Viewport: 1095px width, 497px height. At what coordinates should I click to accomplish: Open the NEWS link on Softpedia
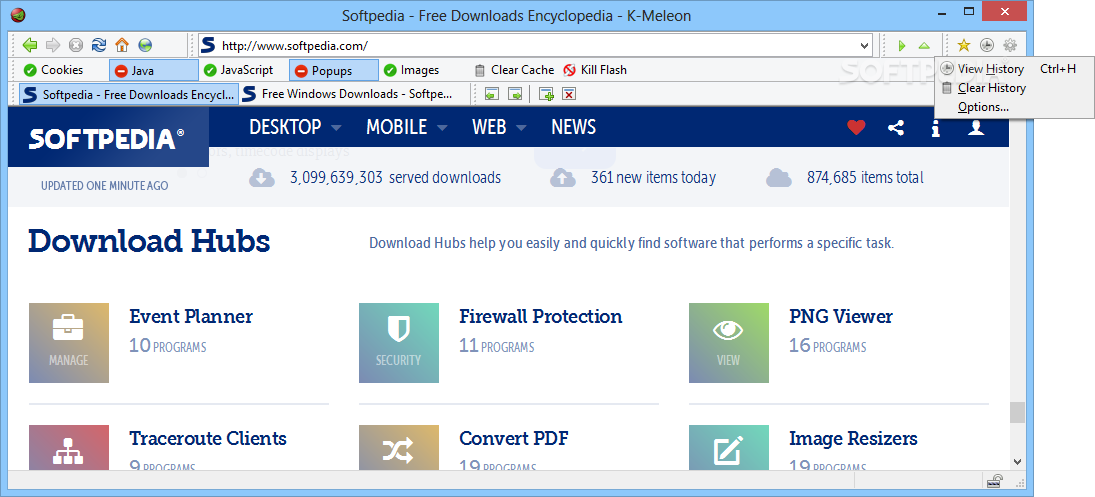coord(573,127)
